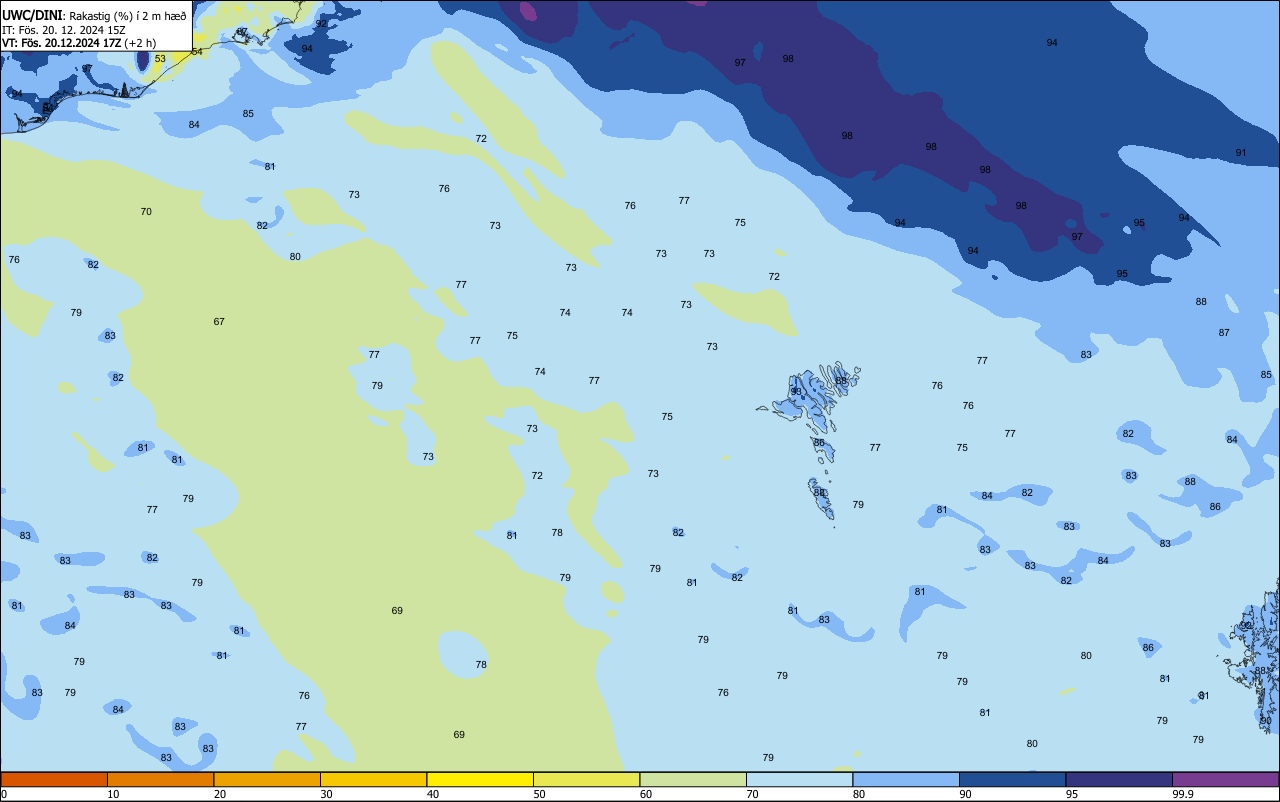Click the purple legend swatch above 99.9
The image size is (1280, 802).
pos(1225,779)
